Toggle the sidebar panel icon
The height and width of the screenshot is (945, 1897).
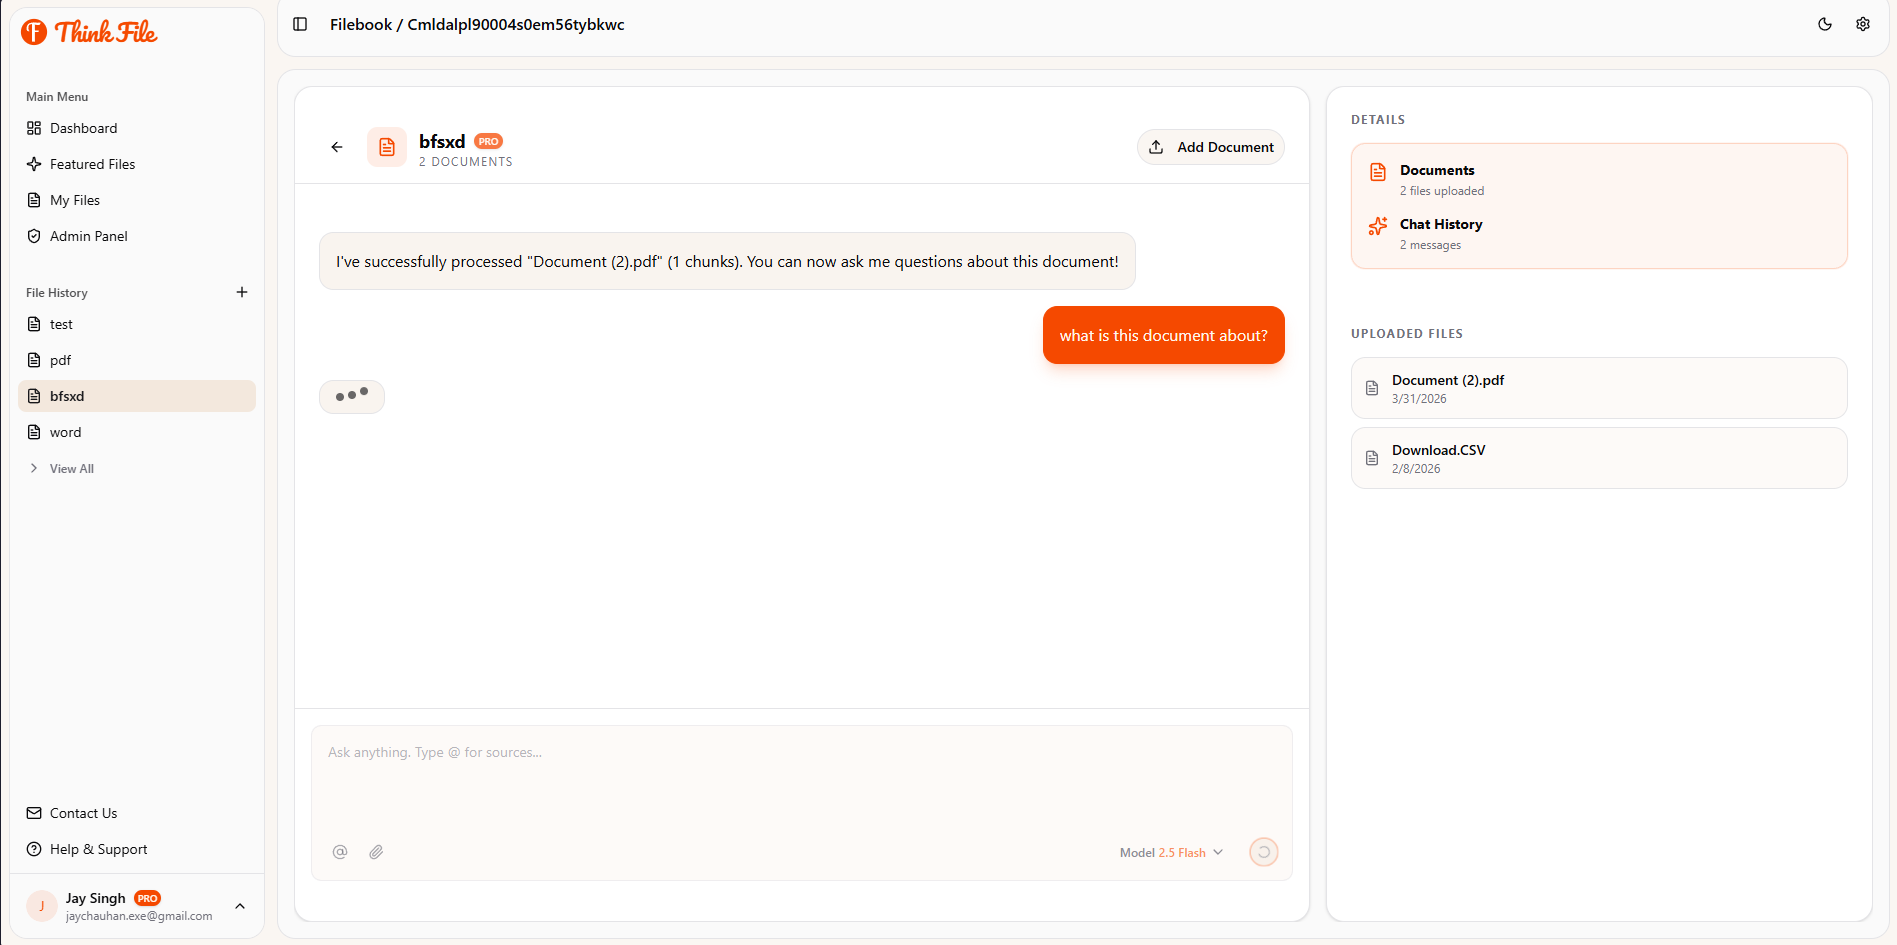tap(300, 24)
